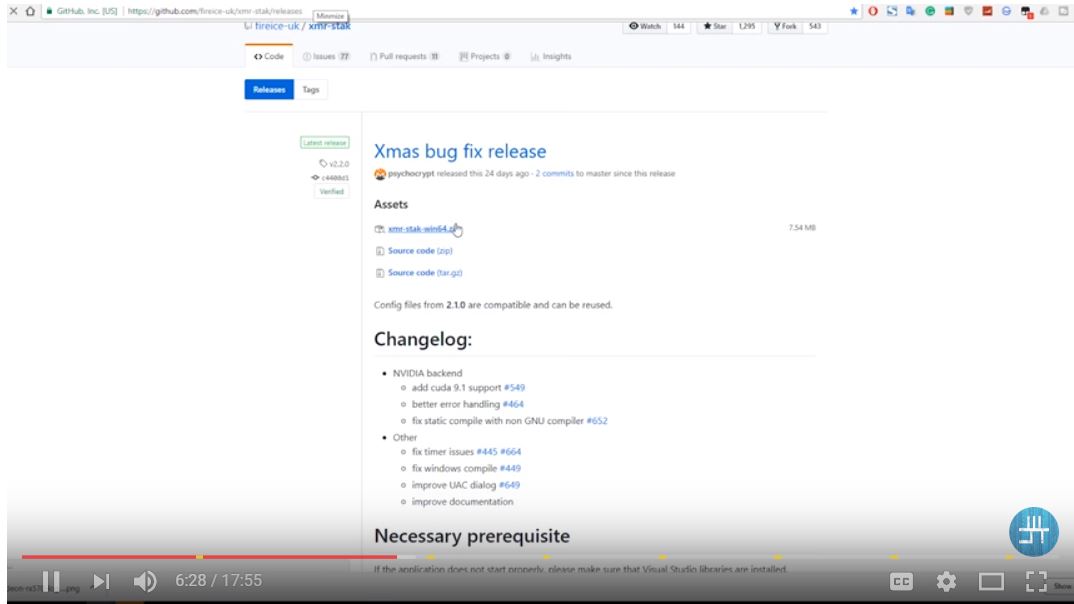Open issue #464 link
The image size is (1074, 604).
coord(513,404)
